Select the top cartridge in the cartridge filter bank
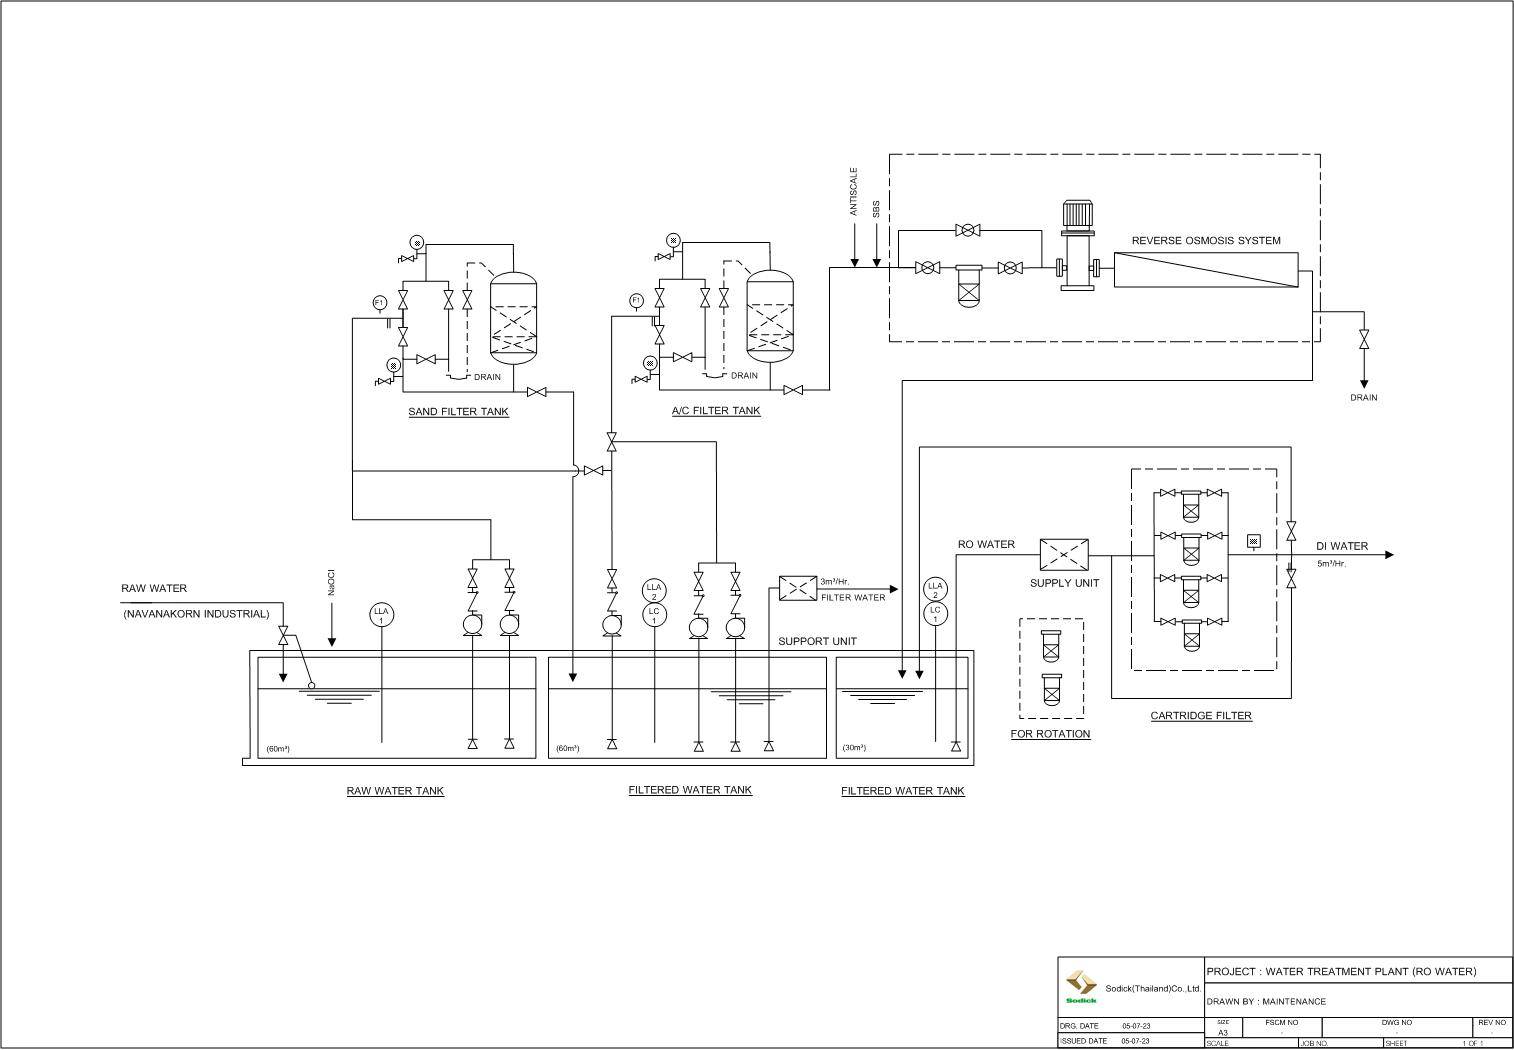This screenshot has width=1514, height=1050. pyautogui.click(x=1190, y=506)
